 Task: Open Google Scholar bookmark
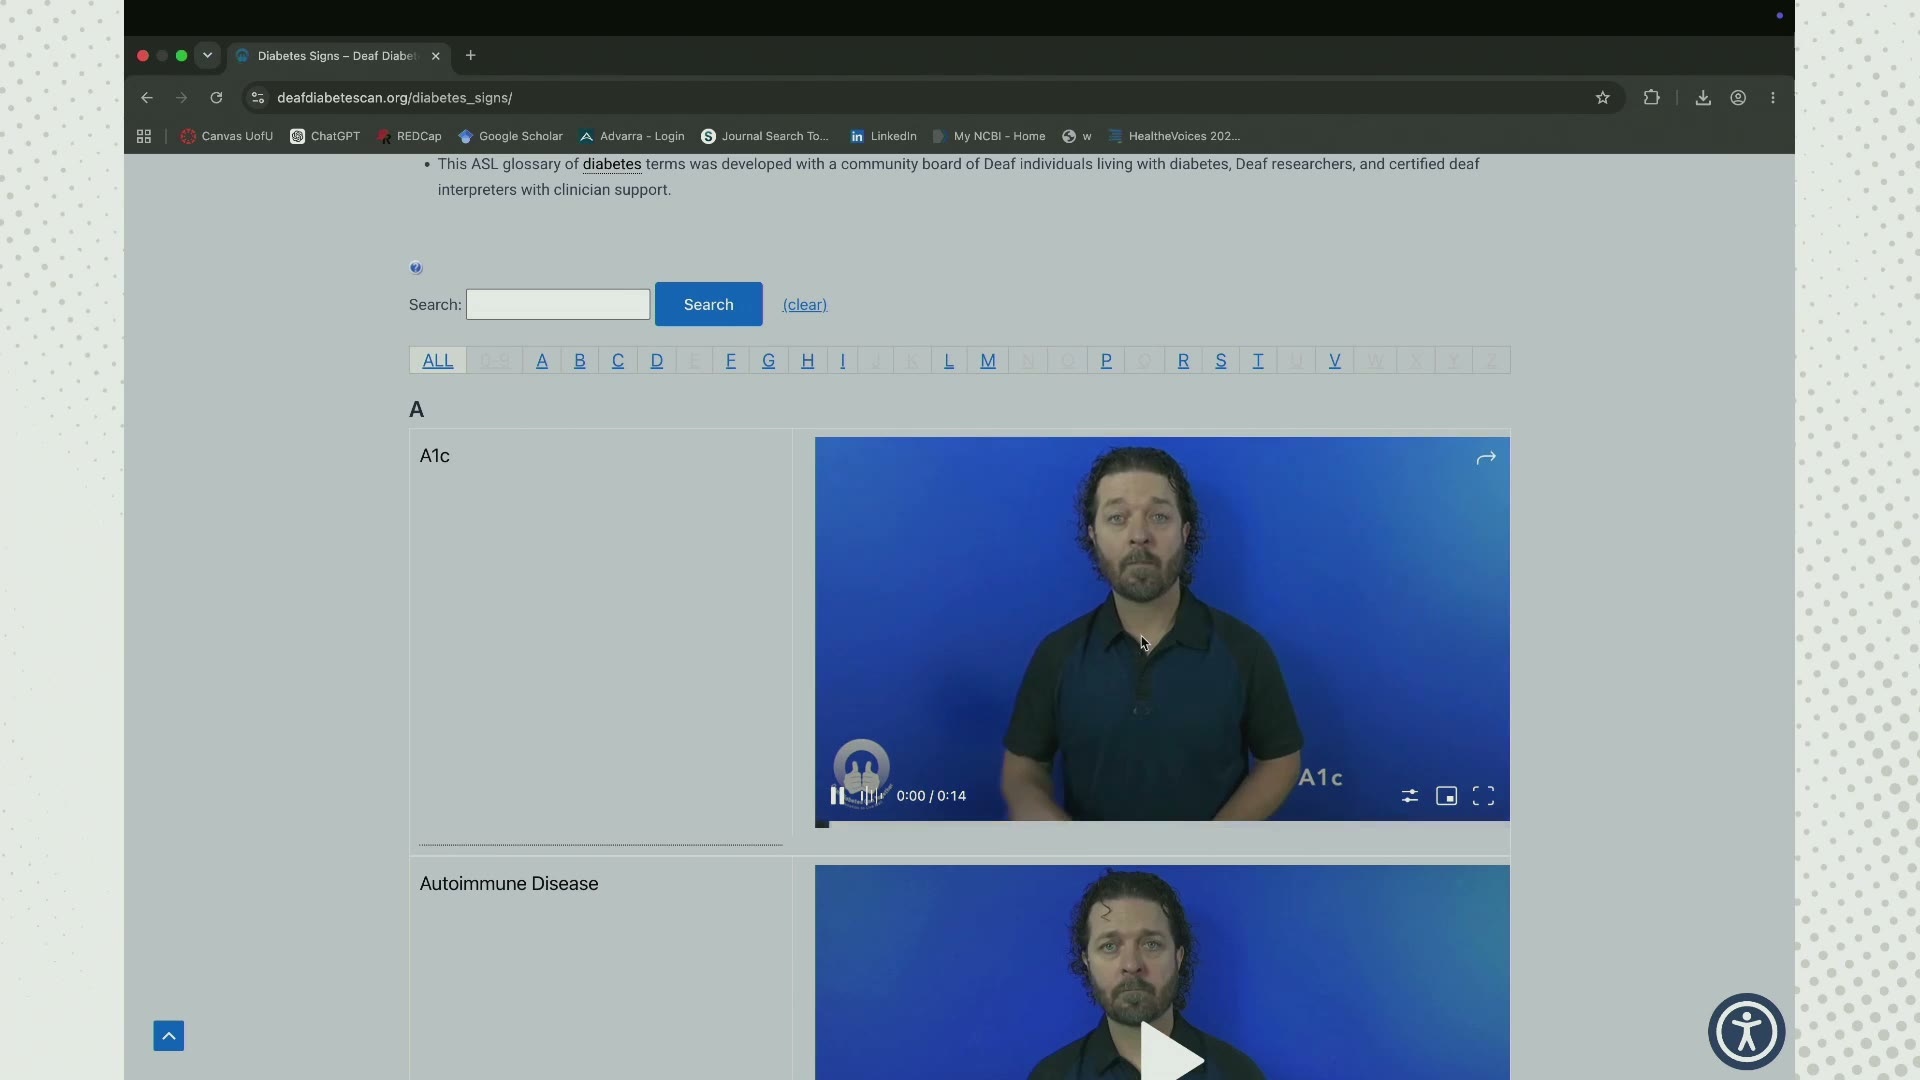point(510,136)
